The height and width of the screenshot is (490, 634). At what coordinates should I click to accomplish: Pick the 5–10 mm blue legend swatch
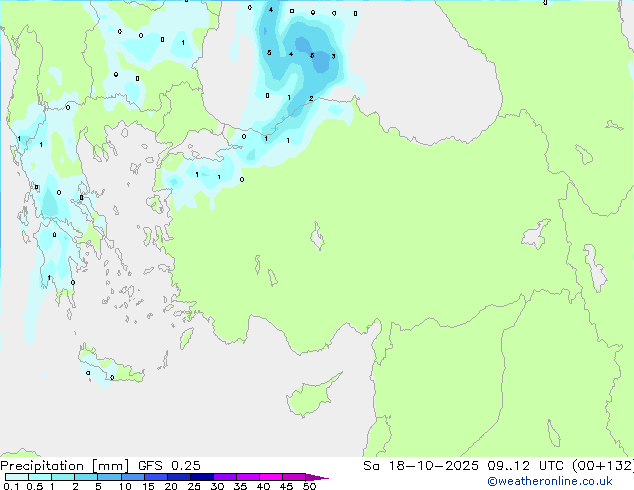click(x=109, y=477)
